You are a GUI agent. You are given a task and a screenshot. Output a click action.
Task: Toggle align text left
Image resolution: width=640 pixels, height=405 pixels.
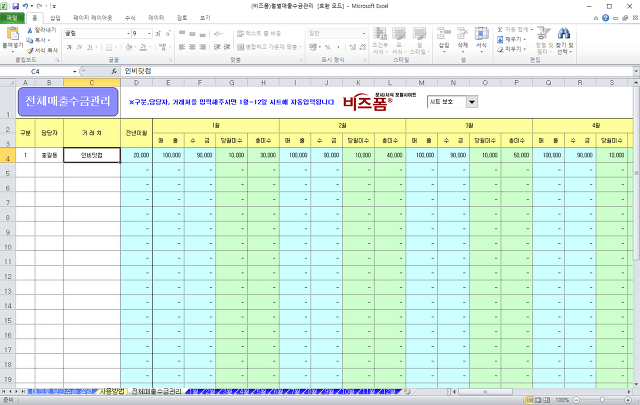click(182, 47)
